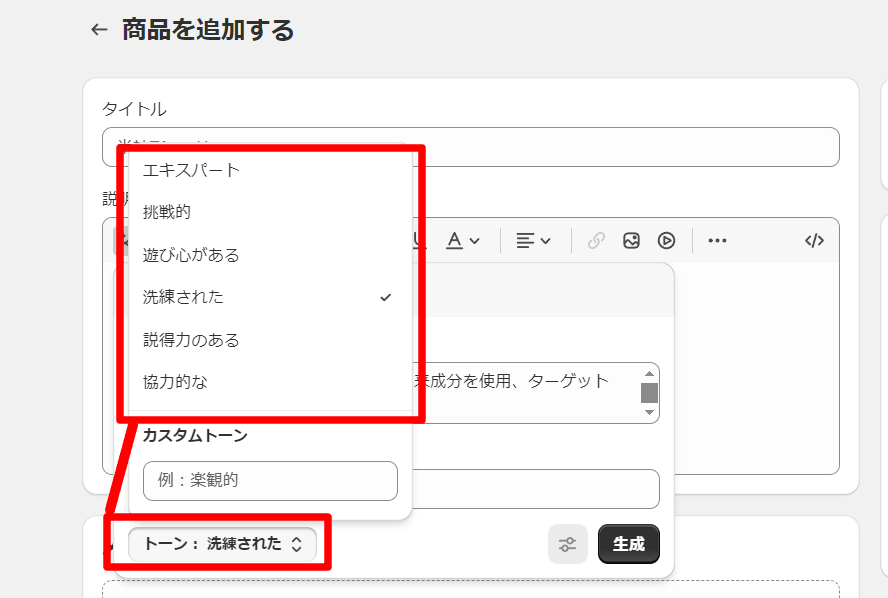
Task: Choose the 説得力のある tone option
Action: pyautogui.click(x=192, y=340)
